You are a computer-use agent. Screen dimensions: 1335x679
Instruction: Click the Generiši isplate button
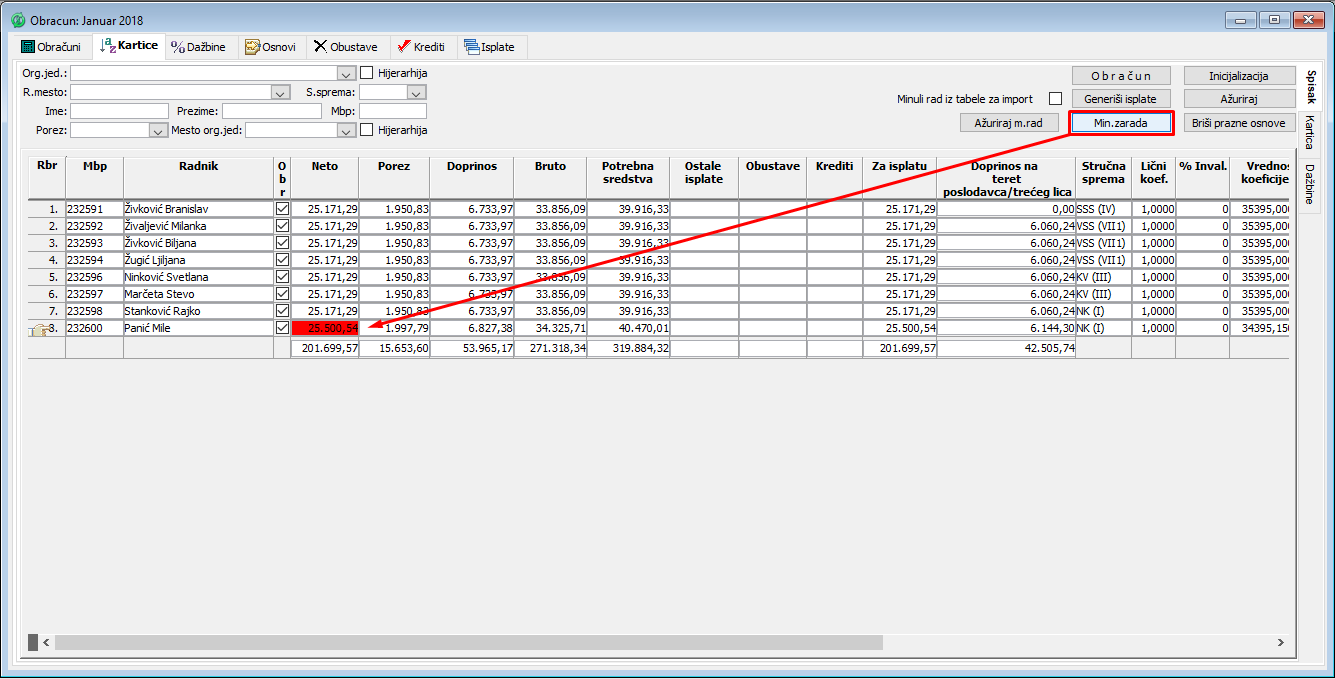coord(1120,99)
